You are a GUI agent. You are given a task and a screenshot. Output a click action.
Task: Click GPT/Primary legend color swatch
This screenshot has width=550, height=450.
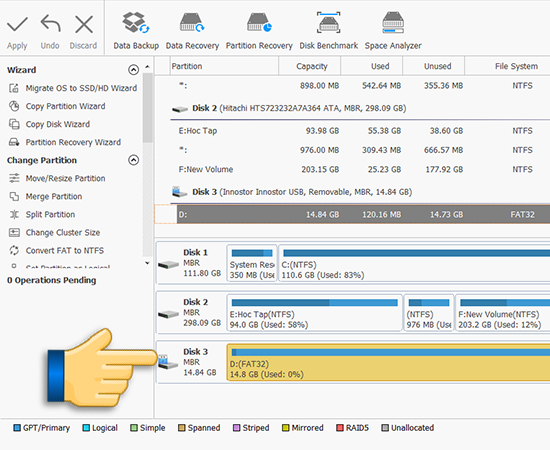click(x=17, y=428)
